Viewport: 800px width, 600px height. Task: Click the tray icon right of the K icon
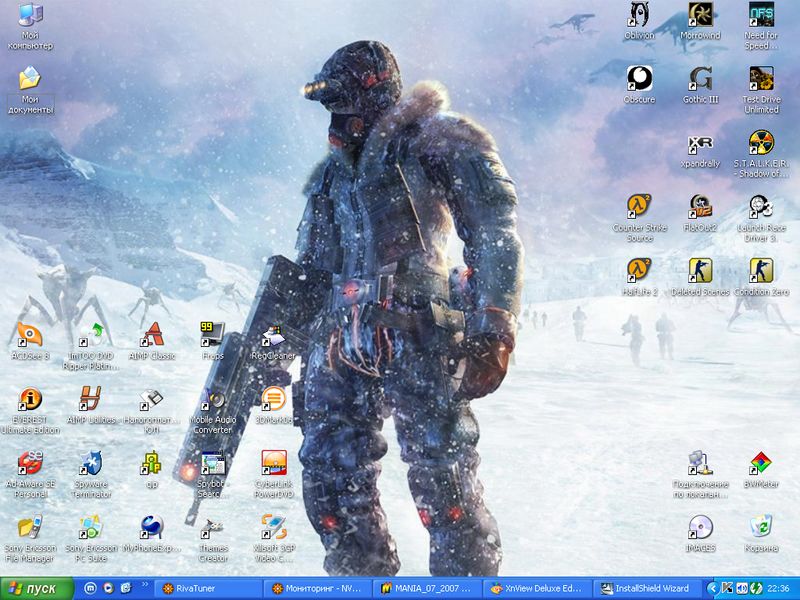741,589
